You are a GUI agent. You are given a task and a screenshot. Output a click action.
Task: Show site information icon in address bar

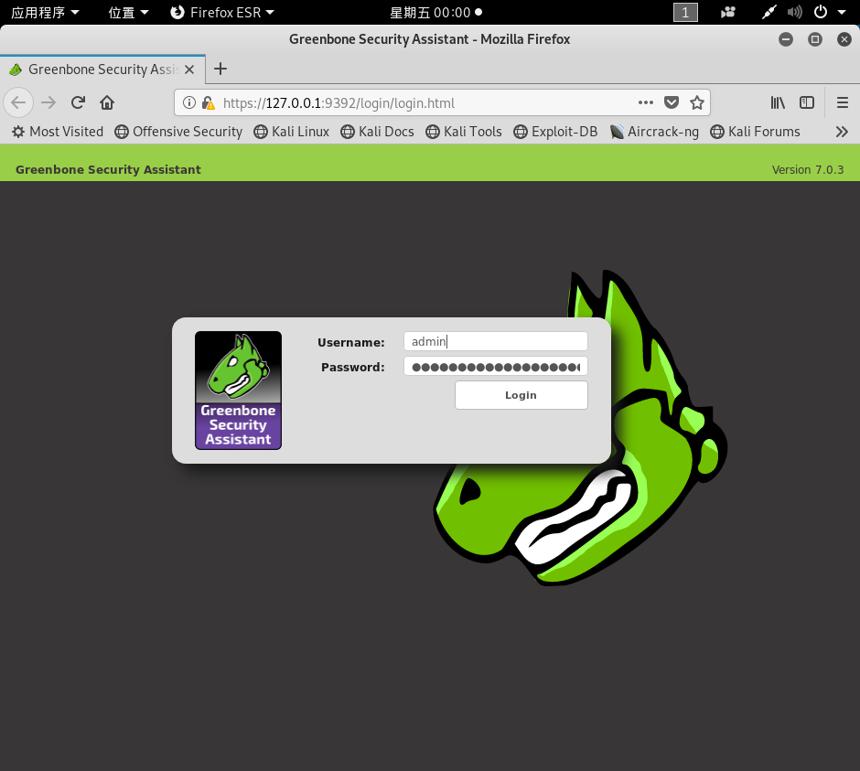(x=189, y=103)
